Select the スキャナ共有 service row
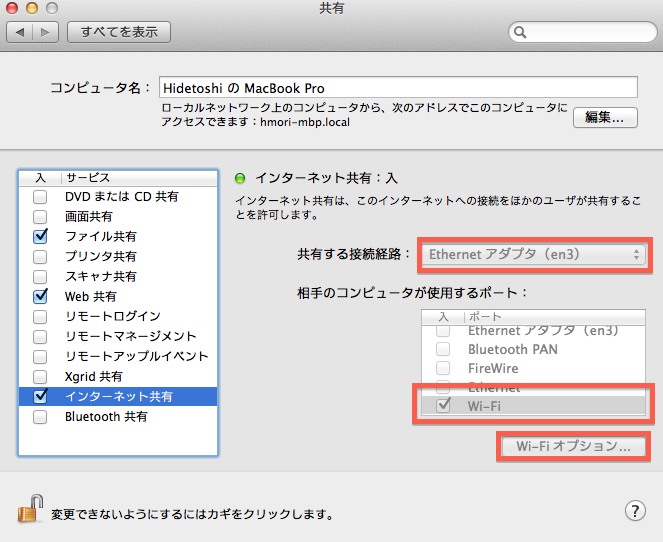This screenshot has height=542, width=663. (x=118, y=276)
